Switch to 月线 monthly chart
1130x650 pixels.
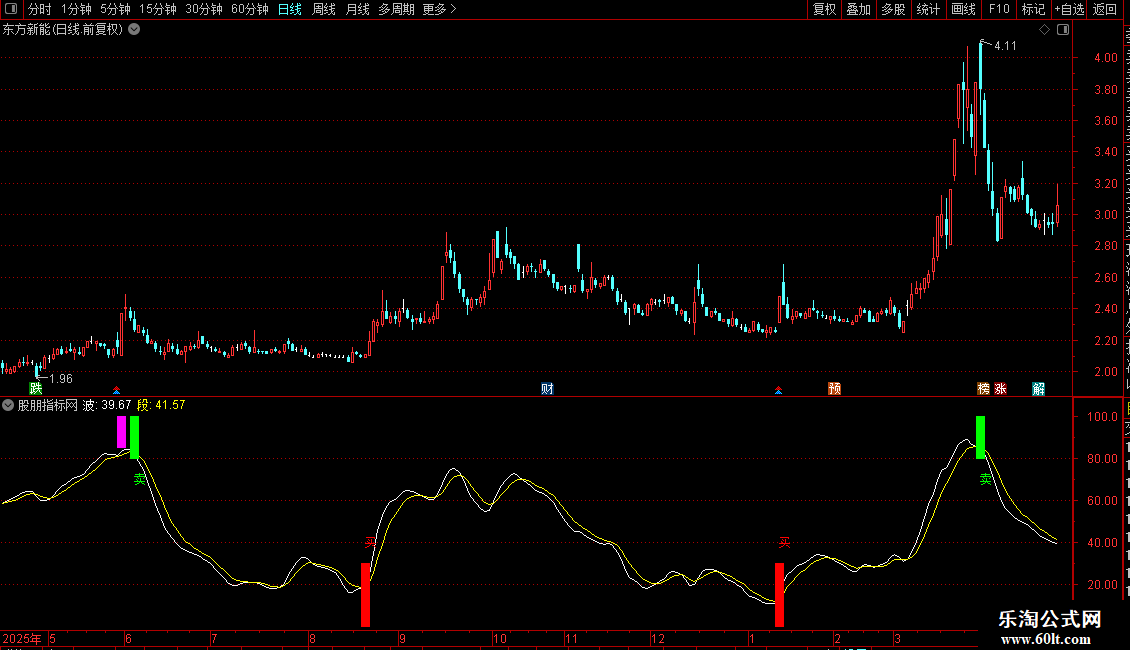pyautogui.click(x=357, y=9)
